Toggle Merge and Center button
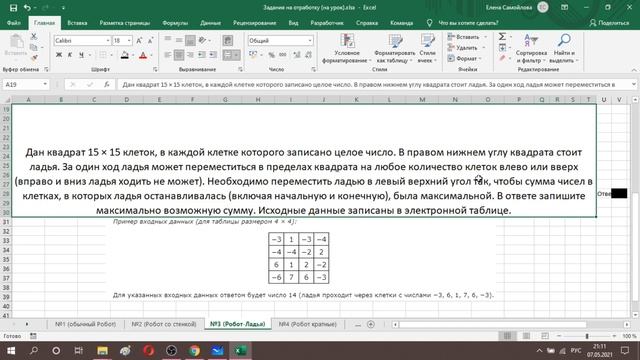The height and width of the screenshot is (360, 640). tap(228, 55)
